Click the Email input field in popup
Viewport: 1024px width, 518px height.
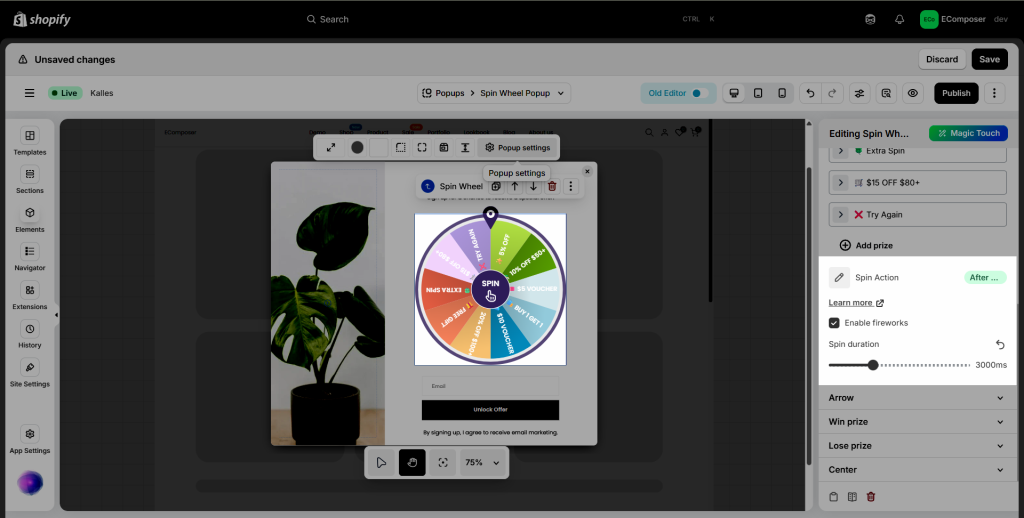click(490, 386)
